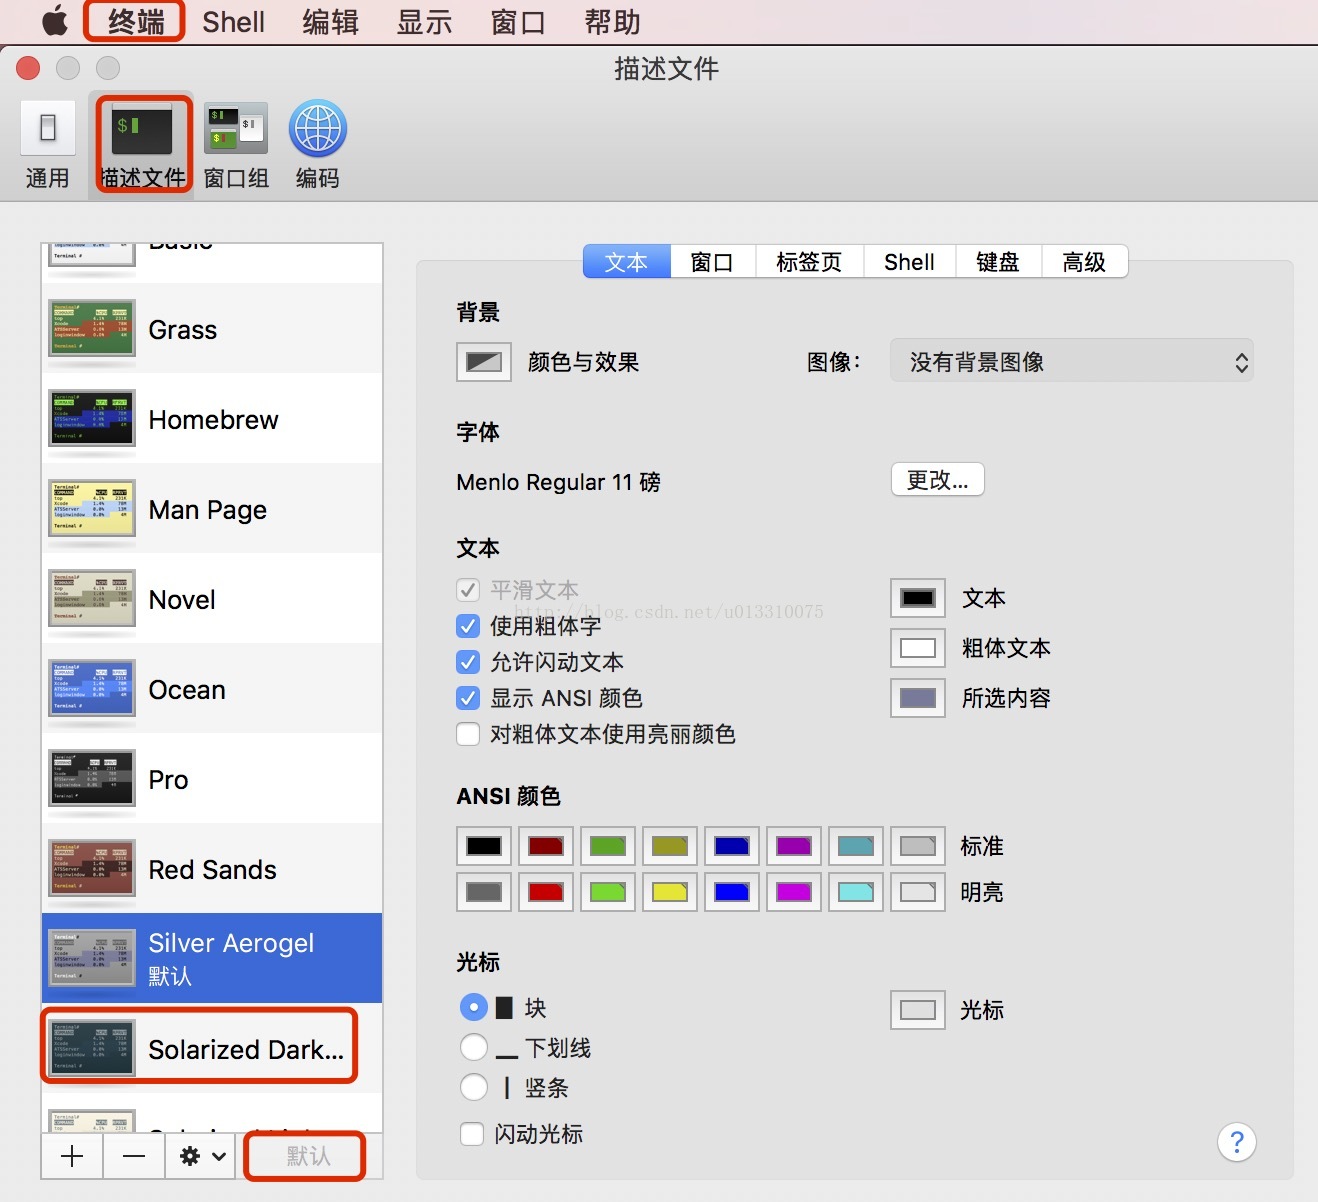Select the Red Sands profile

[212, 869]
